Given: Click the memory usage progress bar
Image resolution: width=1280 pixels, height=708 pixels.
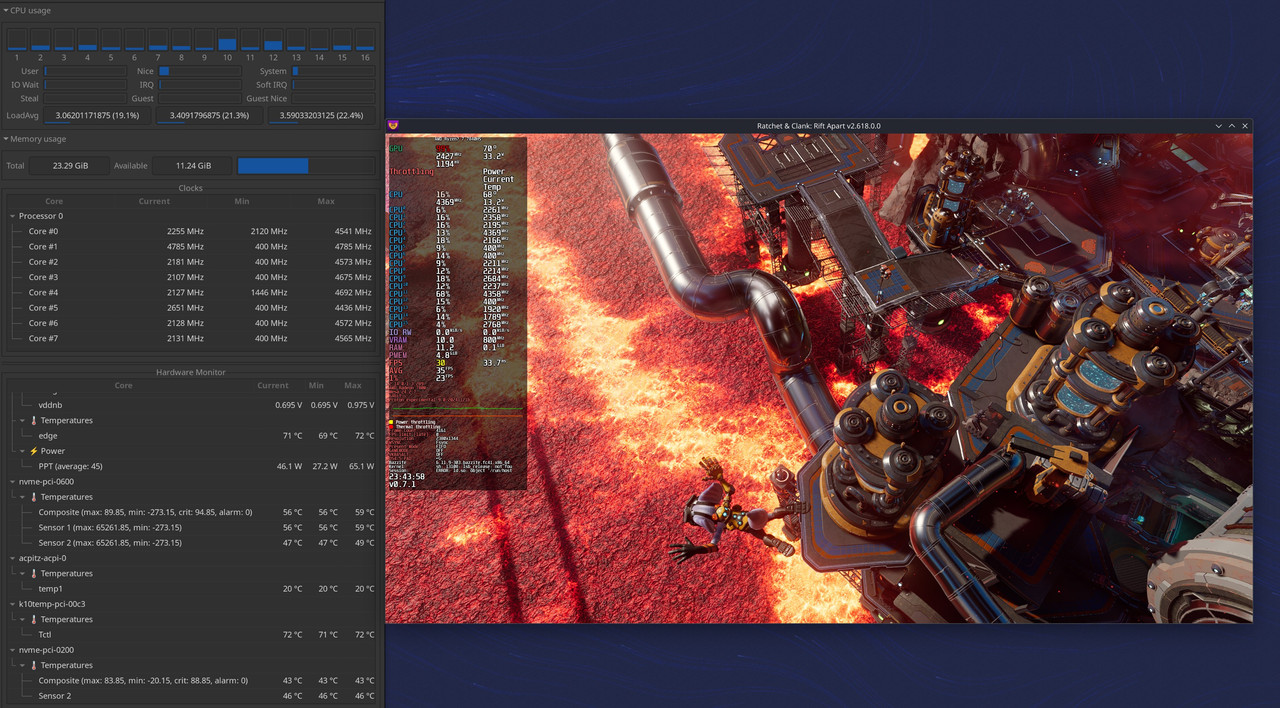Looking at the screenshot, I should point(306,166).
